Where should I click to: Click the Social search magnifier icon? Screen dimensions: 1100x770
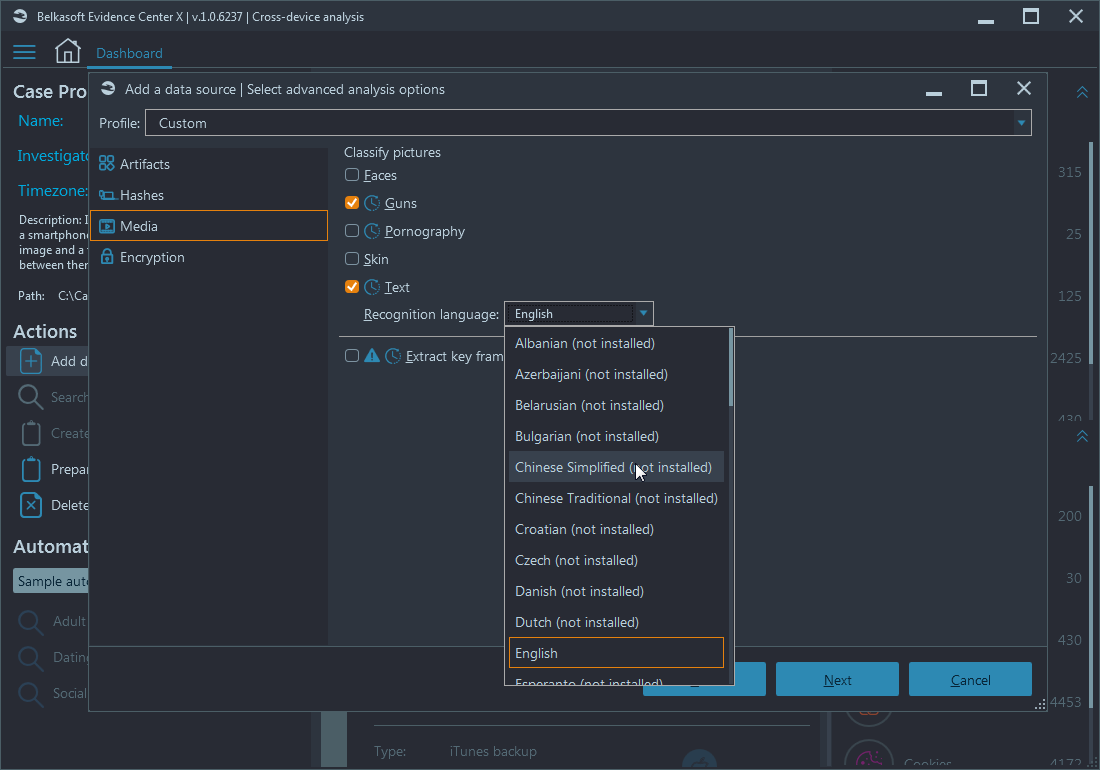(x=30, y=694)
